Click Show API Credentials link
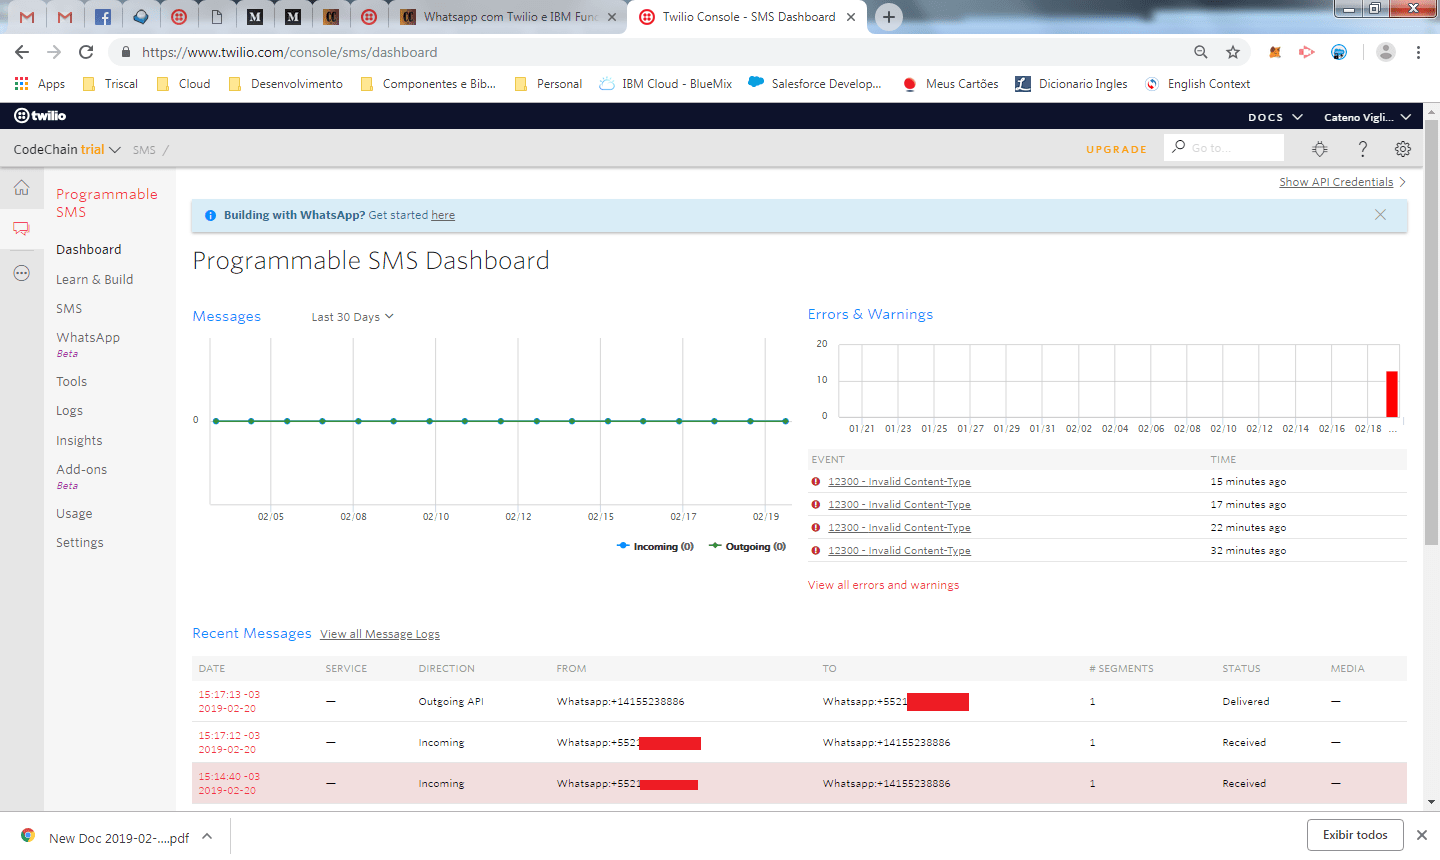The height and width of the screenshot is (860, 1440). pyautogui.click(x=1336, y=182)
